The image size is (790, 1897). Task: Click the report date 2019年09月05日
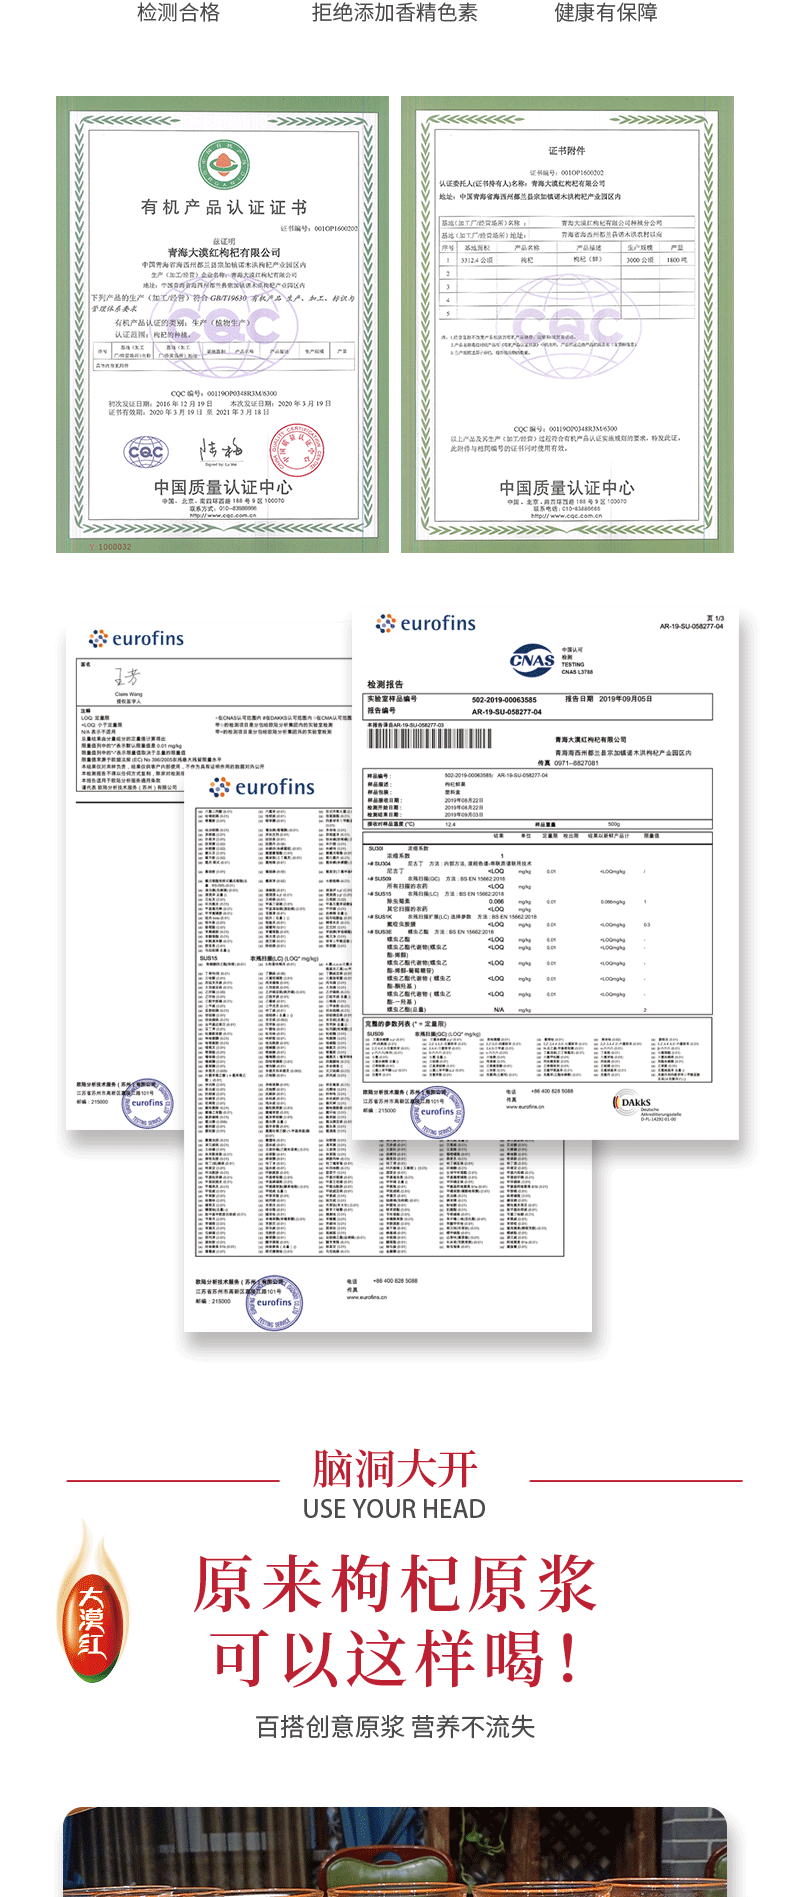click(625, 699)
